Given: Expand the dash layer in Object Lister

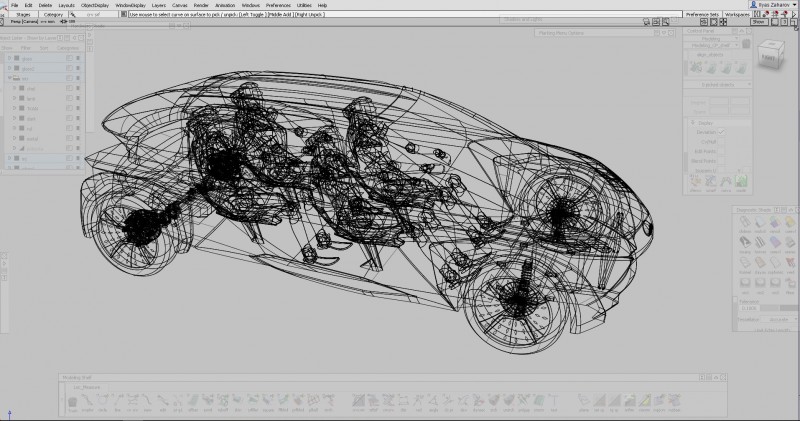Looking at the screenshot, I should [14, 118].
